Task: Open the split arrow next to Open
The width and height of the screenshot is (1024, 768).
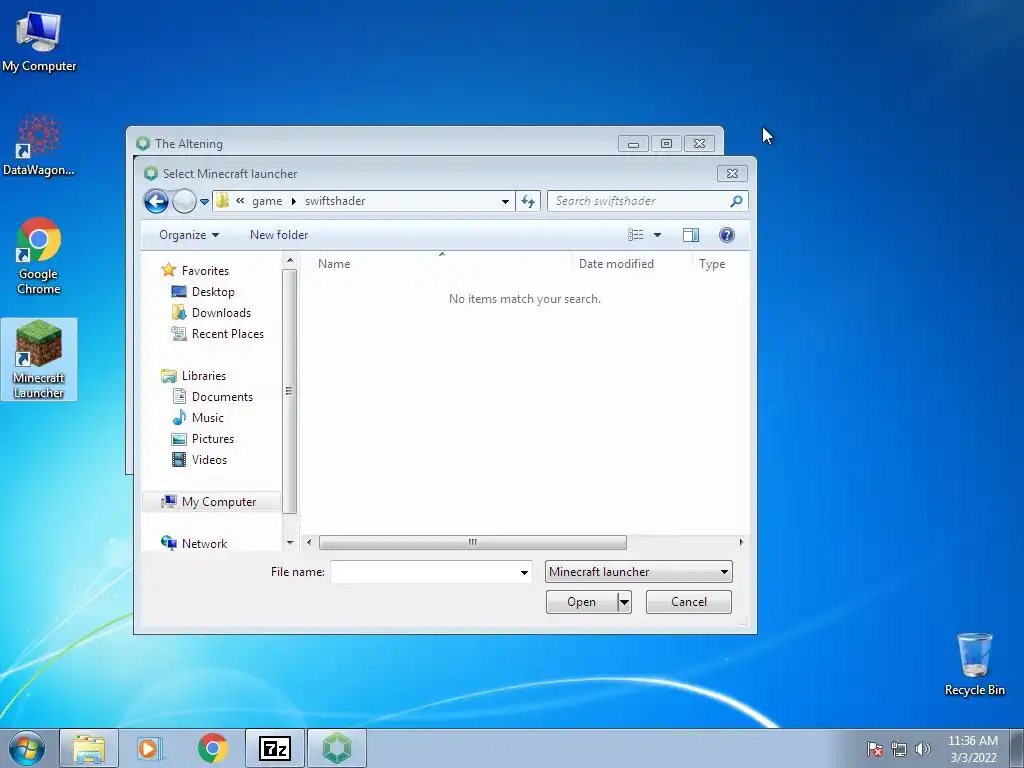Action: click(624, 602)
